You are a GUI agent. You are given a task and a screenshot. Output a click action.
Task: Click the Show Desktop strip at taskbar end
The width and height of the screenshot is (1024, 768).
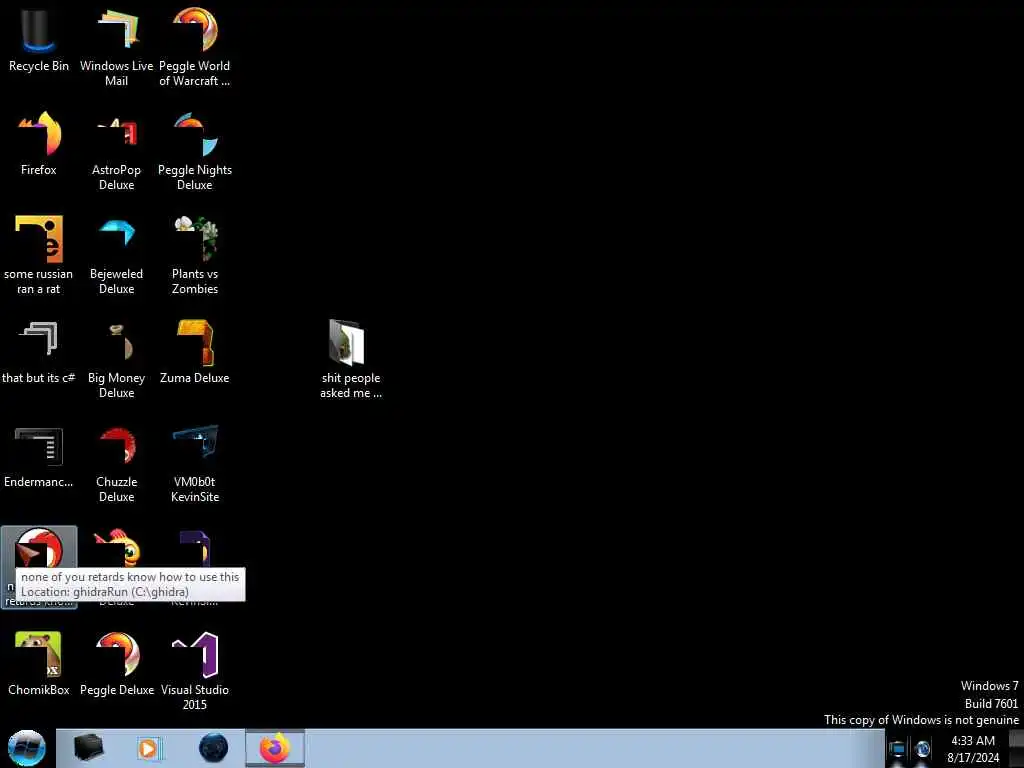(1017, 748)
